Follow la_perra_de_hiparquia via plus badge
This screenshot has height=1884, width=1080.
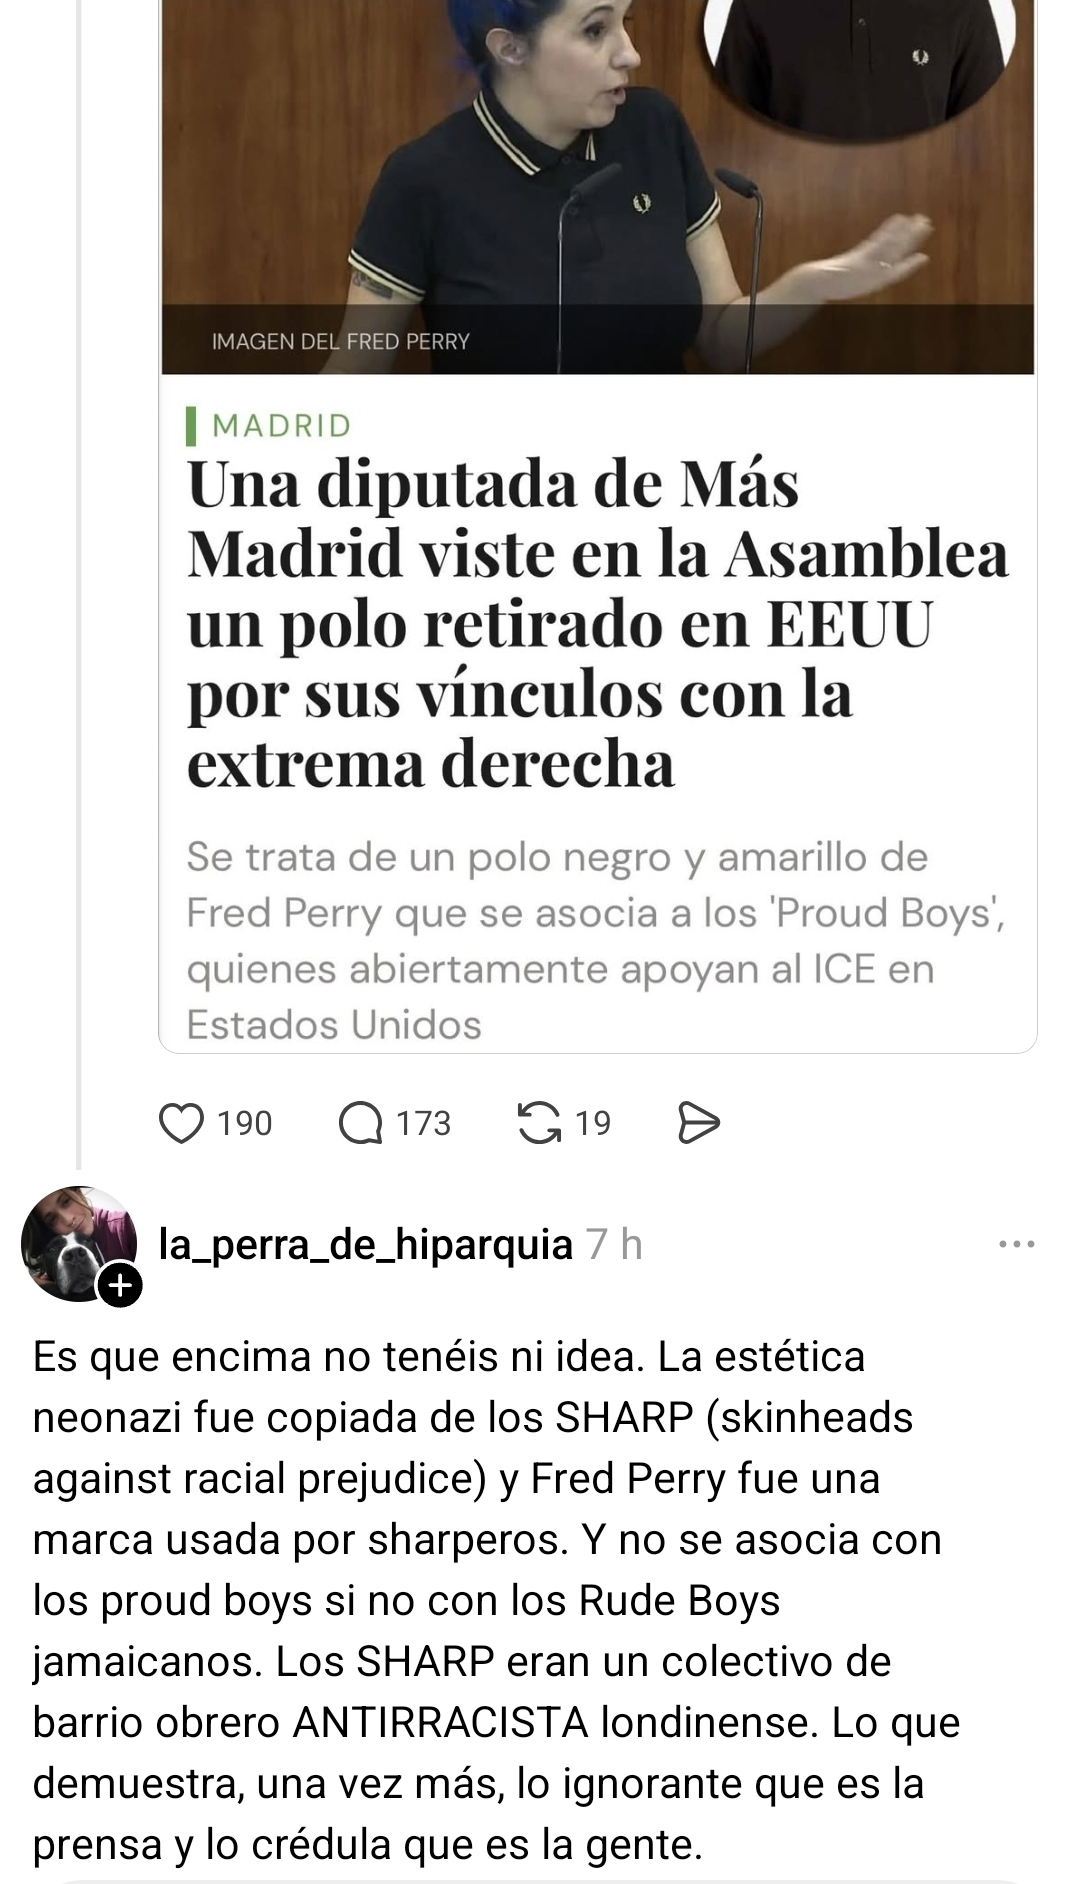pyautogui.click(x=120, y=1285)
